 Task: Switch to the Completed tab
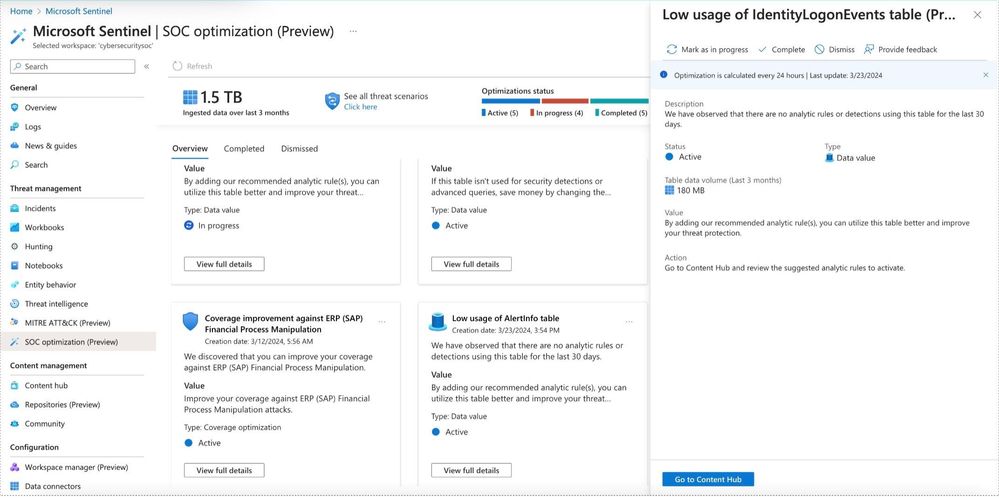tap(244, 148)
